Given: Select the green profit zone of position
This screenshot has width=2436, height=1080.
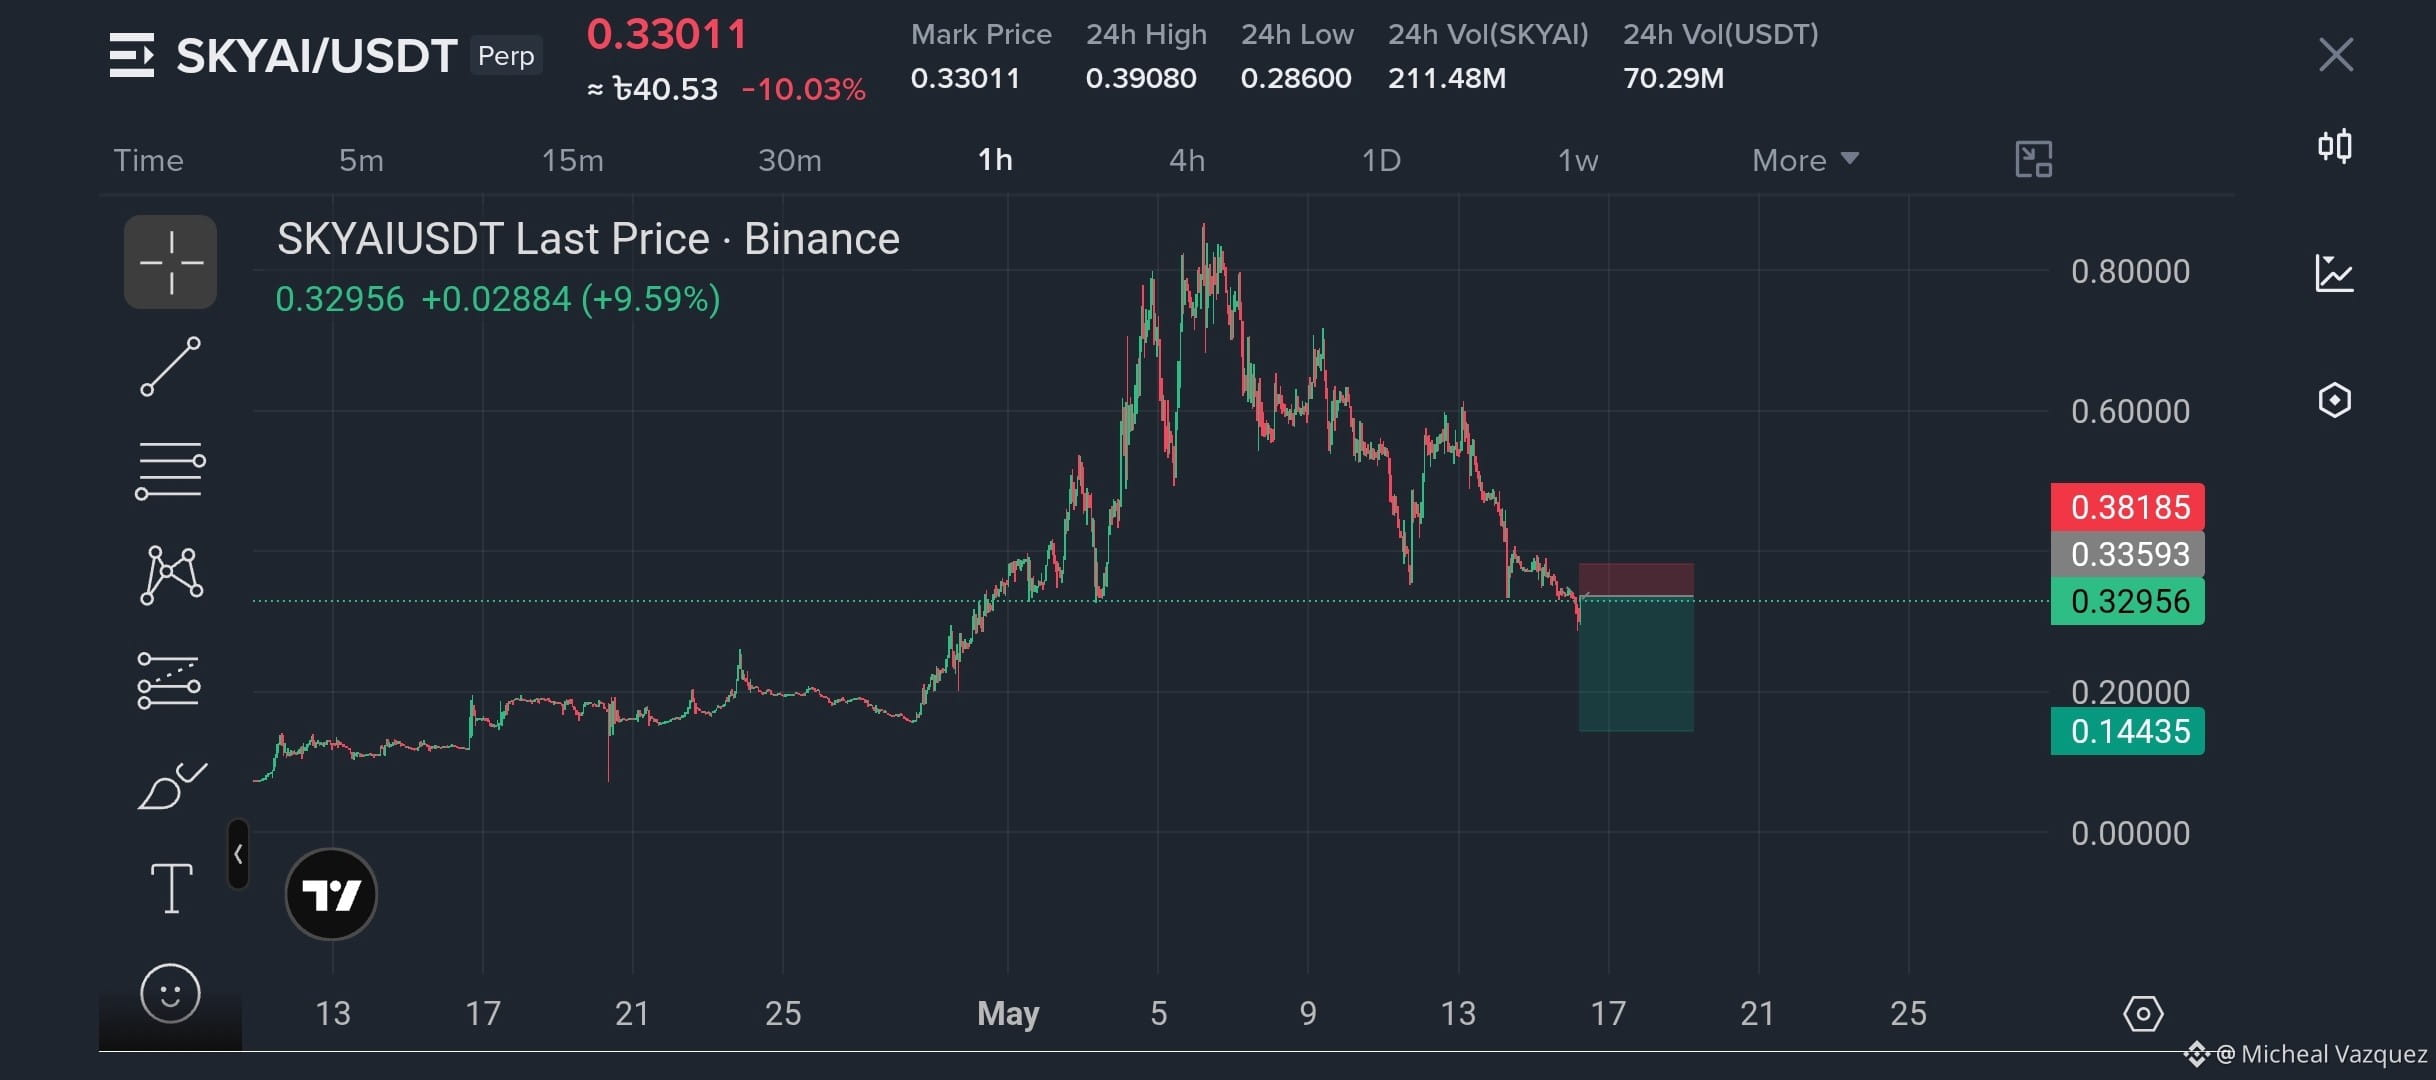Looking at the screenshot, I should pos(1636,665).
